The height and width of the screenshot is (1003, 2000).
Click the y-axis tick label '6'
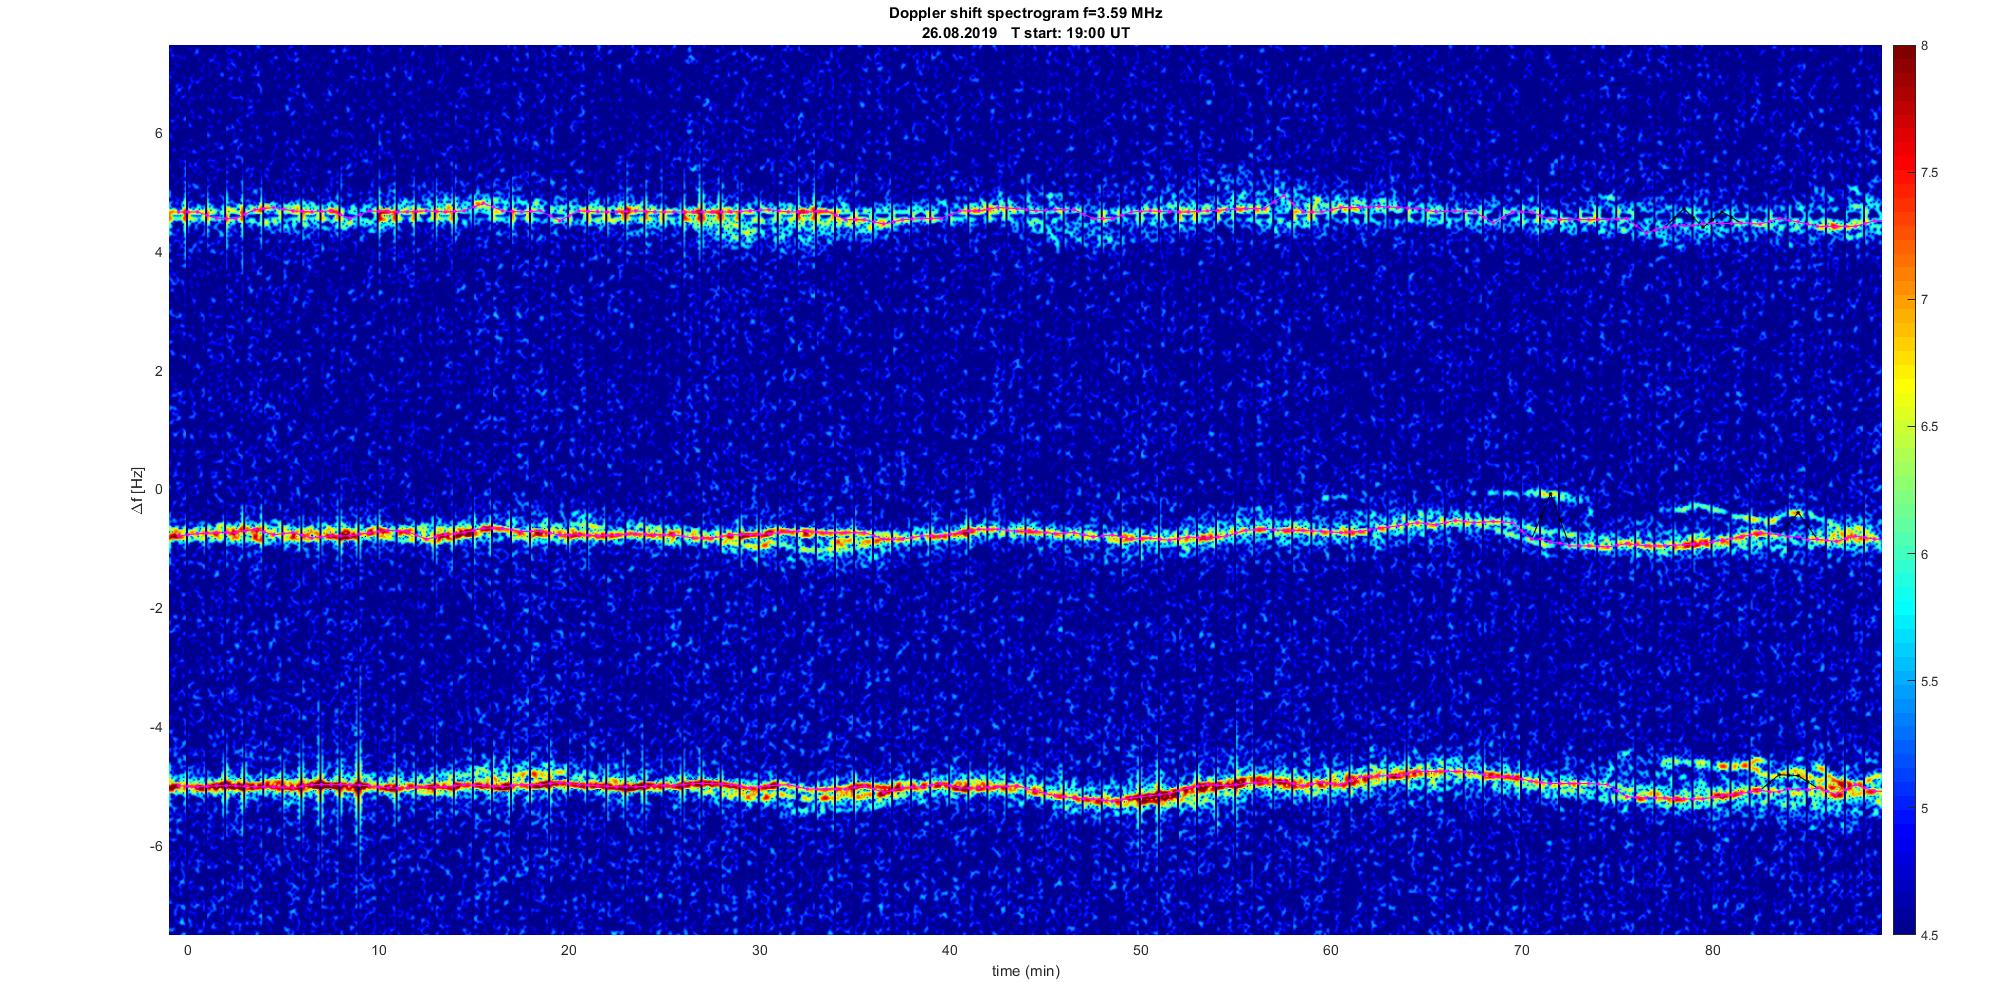tap(158, 134)
